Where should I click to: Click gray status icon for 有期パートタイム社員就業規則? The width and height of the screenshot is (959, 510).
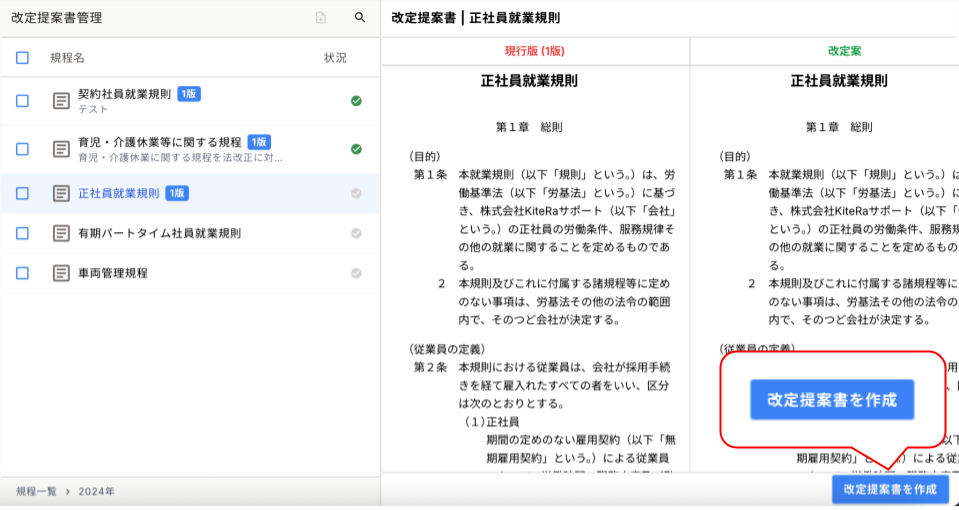[x=356, y=233]
